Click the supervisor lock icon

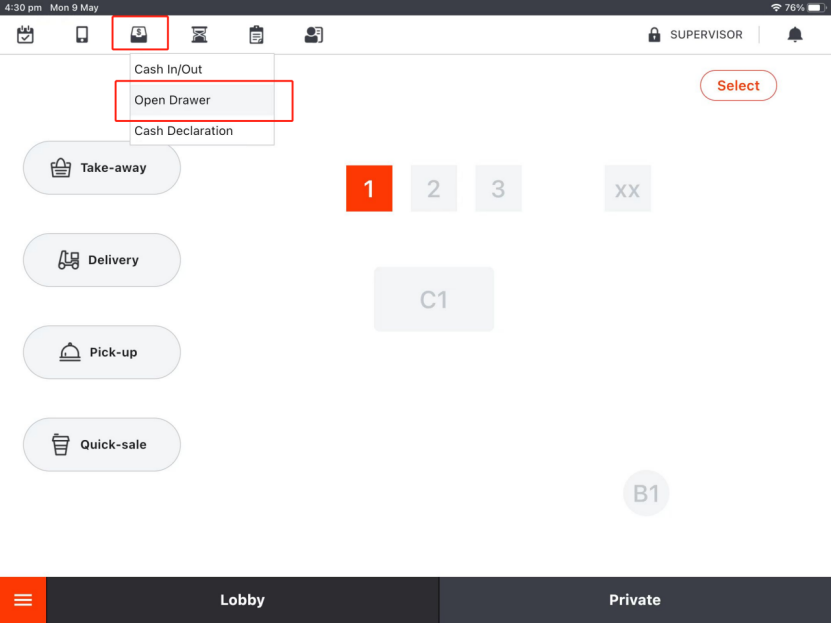pyautogui.click(x=654, y=35)
